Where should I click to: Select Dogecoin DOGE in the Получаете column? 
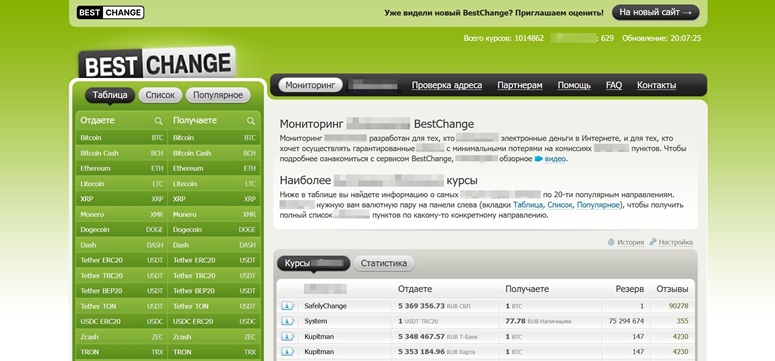(214, 230)
